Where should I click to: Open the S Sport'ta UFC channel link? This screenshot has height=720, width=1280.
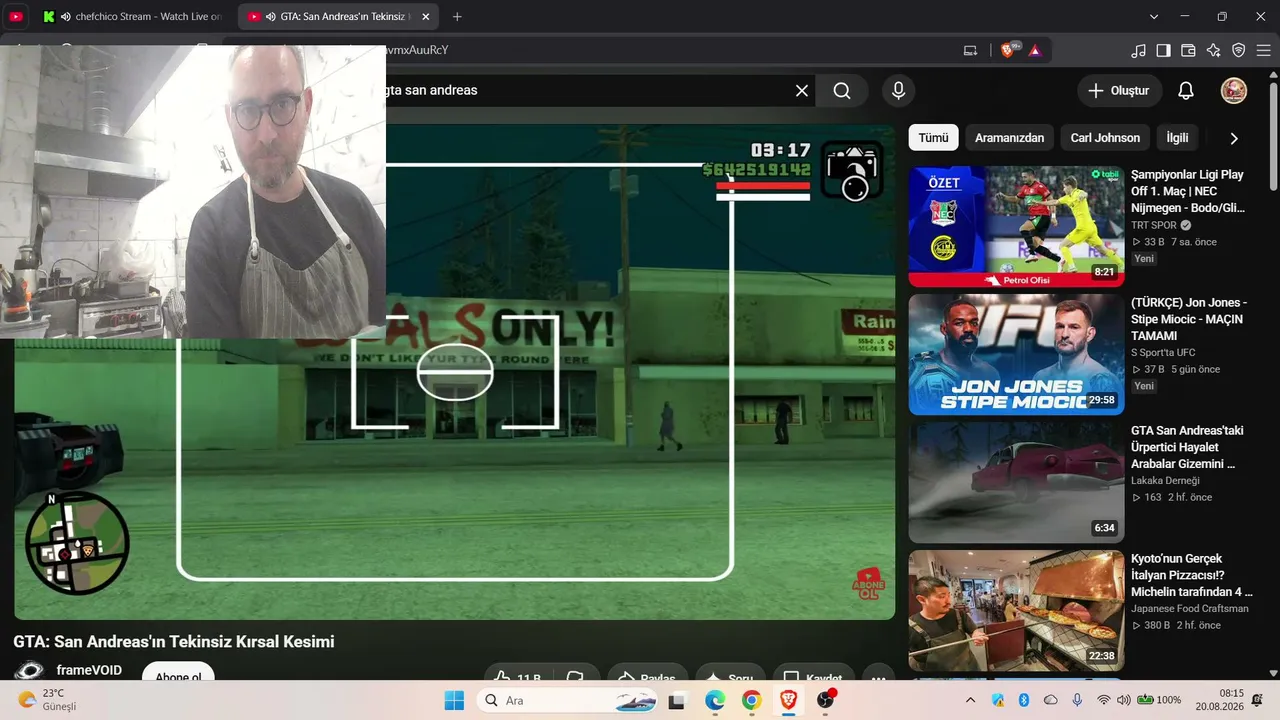1163,353
